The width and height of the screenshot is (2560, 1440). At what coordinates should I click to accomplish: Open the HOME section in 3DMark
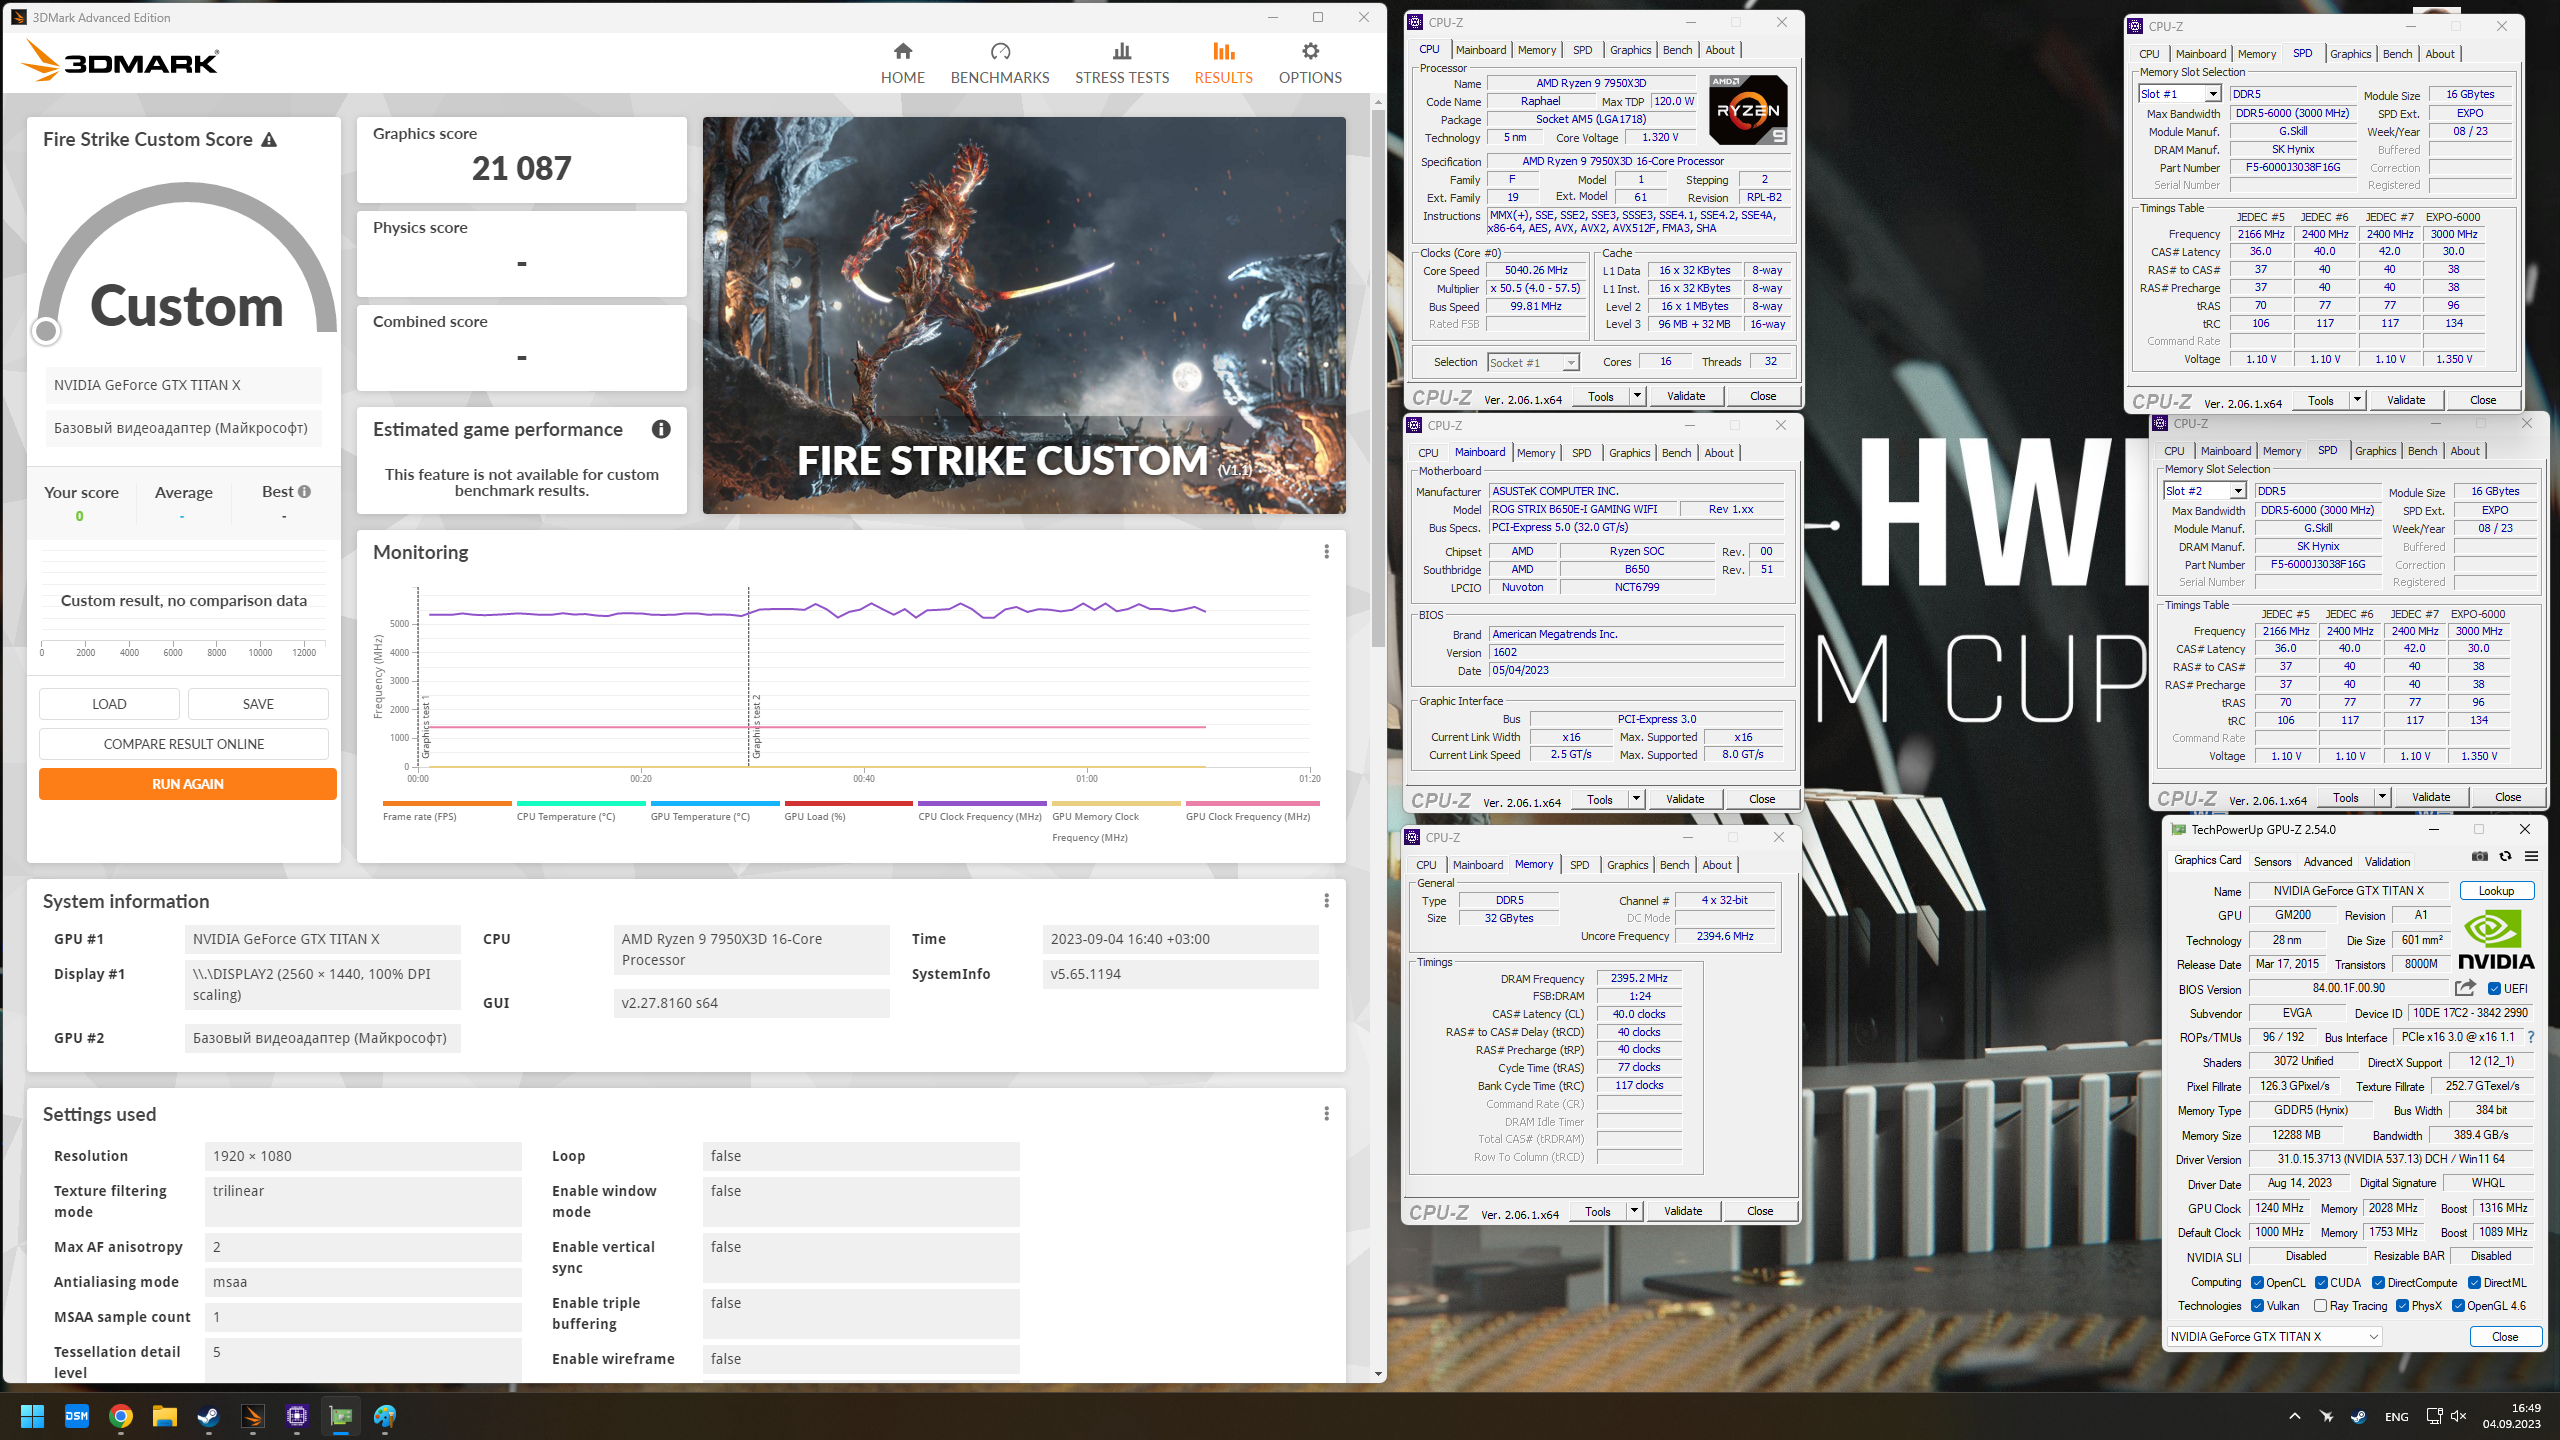coord(902,63)
